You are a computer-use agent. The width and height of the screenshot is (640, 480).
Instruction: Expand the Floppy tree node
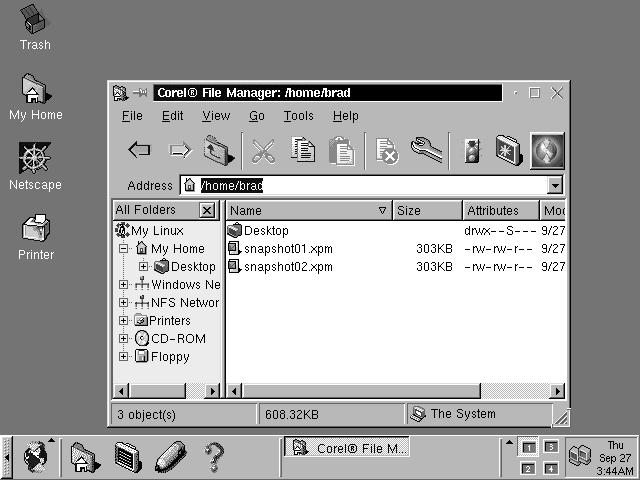(123, 356)
